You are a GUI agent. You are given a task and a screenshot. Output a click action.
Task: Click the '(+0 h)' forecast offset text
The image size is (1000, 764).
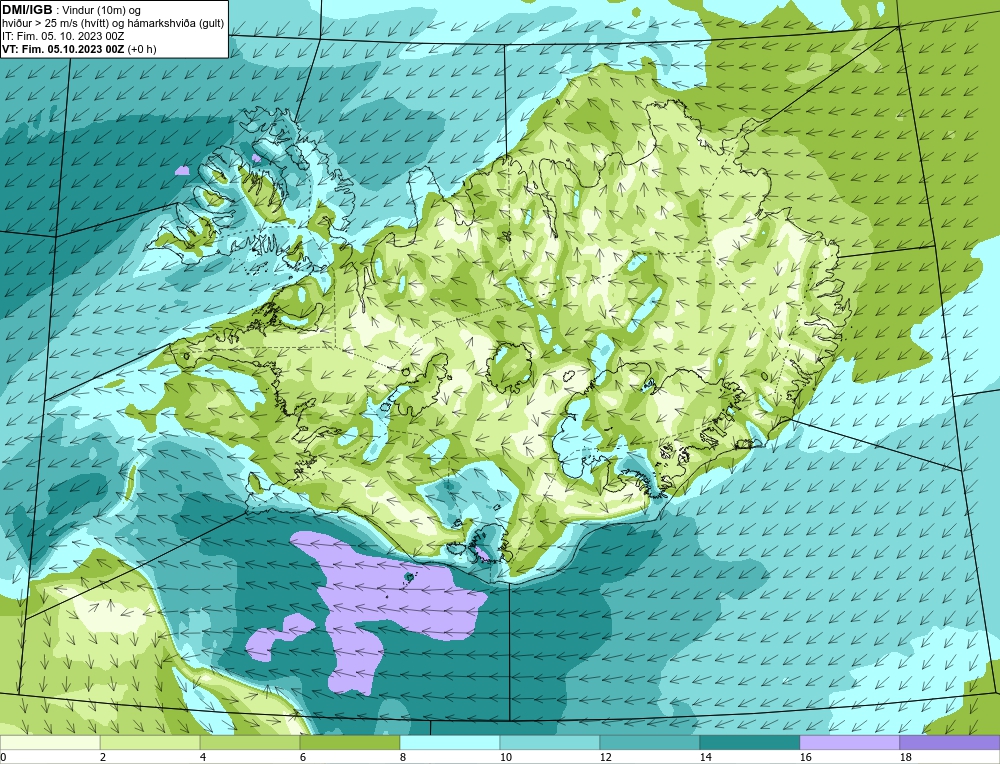[142, 48]
